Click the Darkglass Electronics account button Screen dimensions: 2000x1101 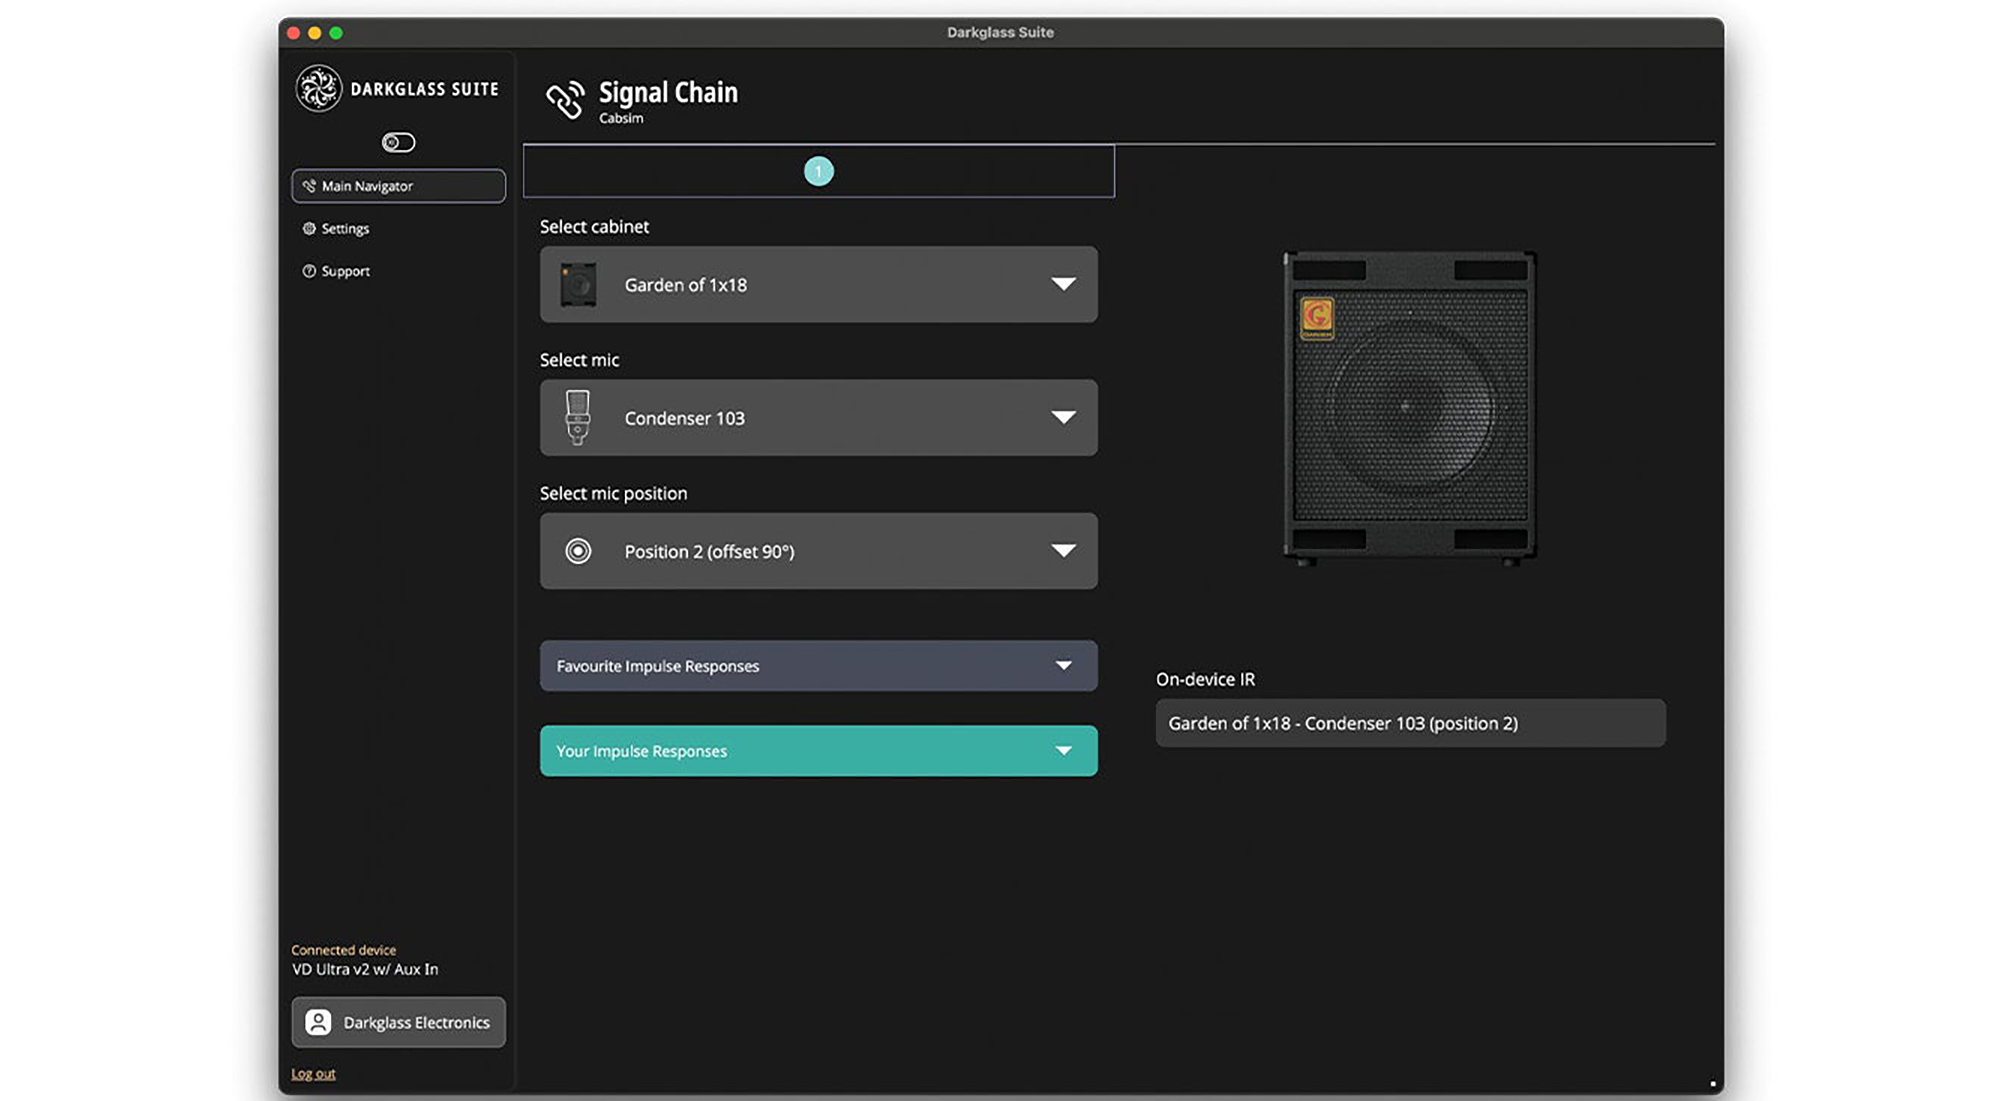[398, 1022]
